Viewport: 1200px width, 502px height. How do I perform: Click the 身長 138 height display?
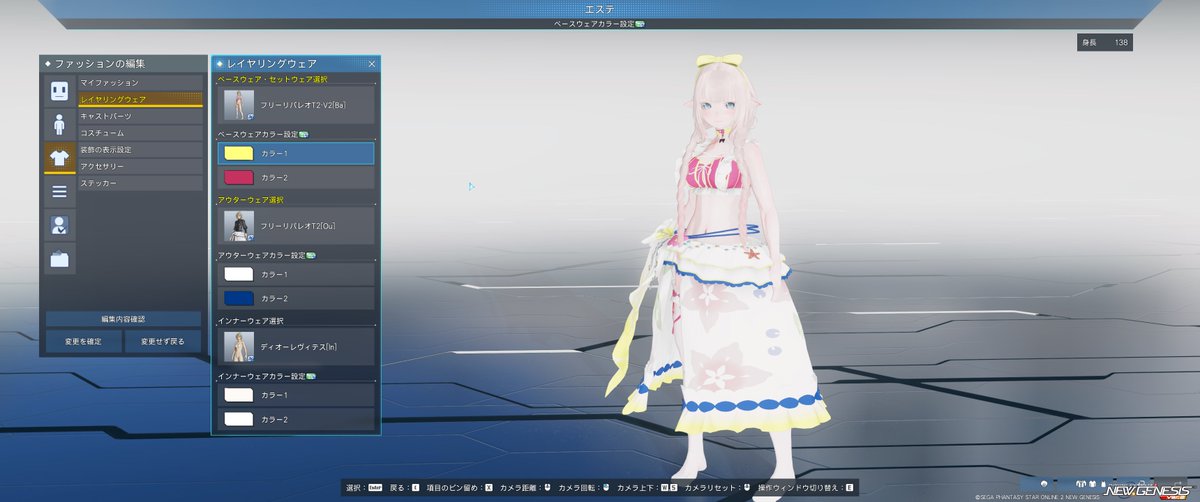[1105, 42]
